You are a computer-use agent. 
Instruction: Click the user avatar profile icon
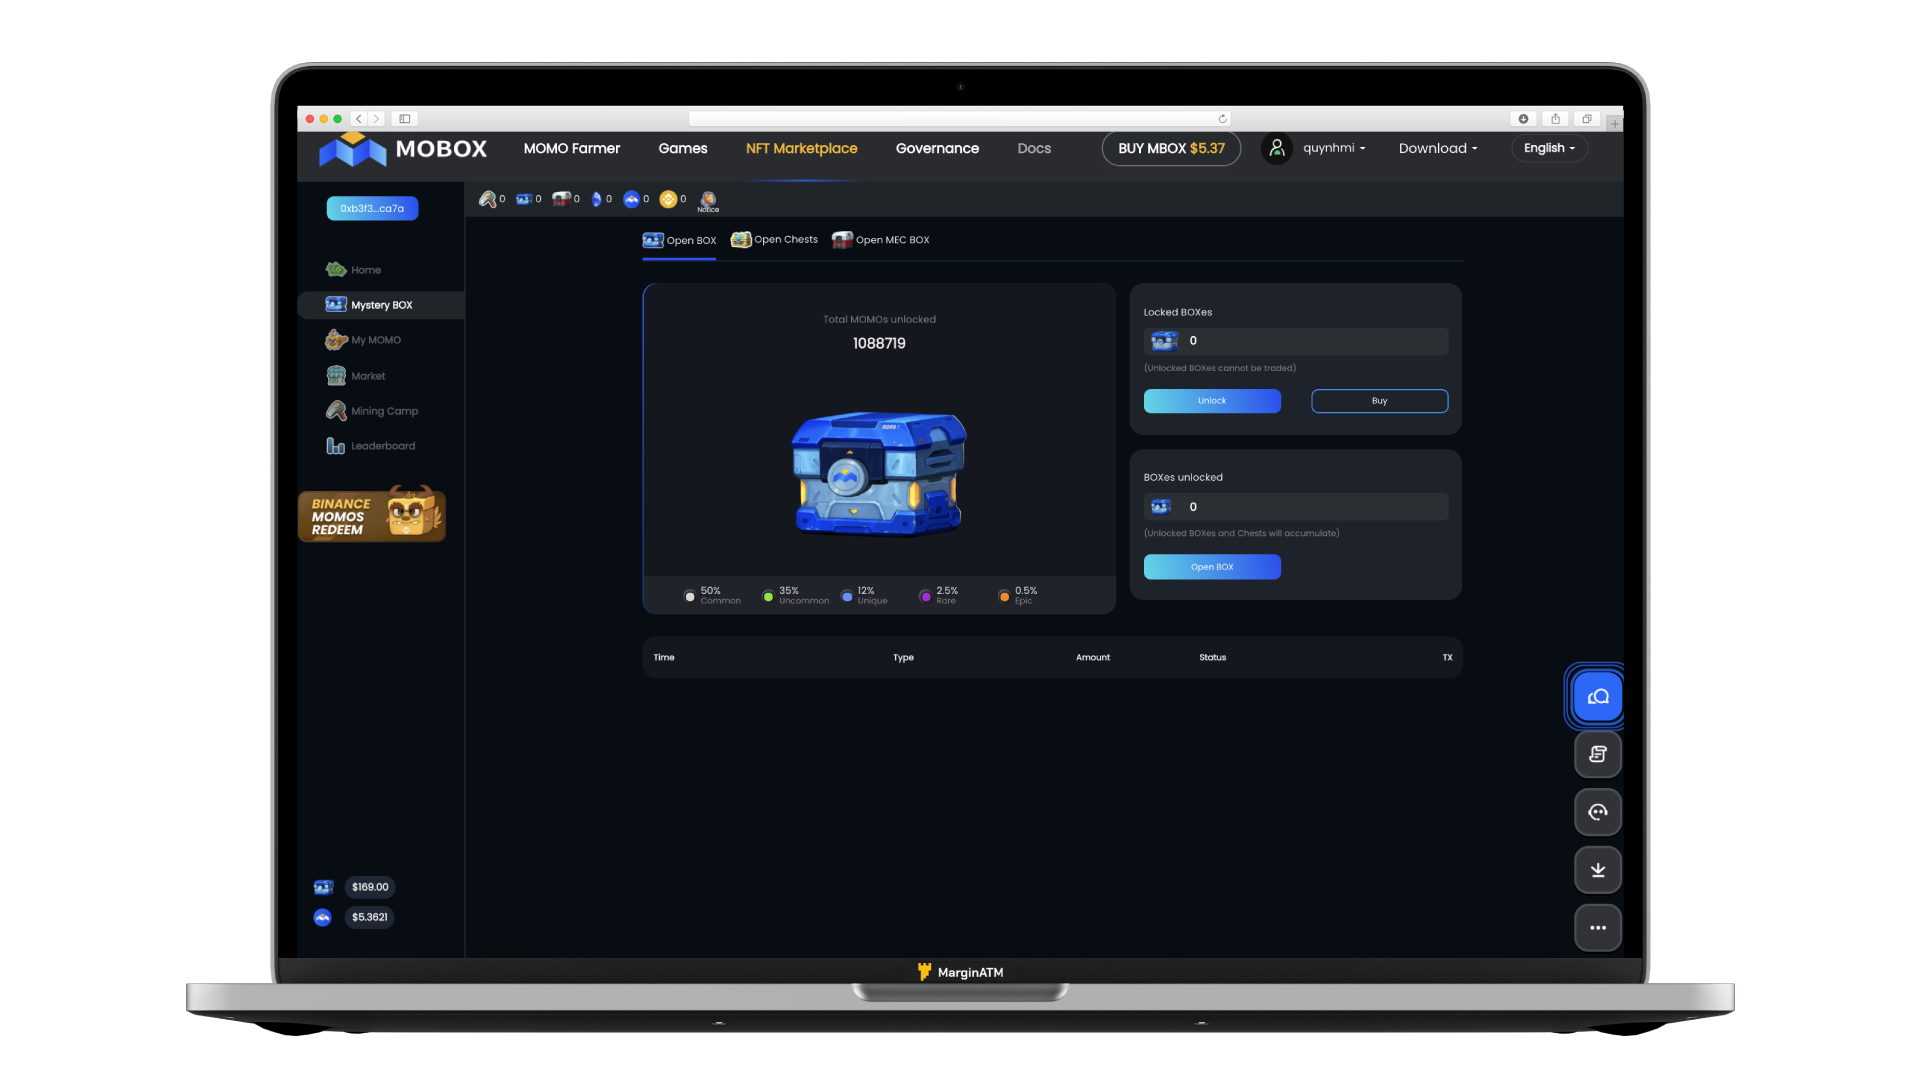coord(1276,148)
